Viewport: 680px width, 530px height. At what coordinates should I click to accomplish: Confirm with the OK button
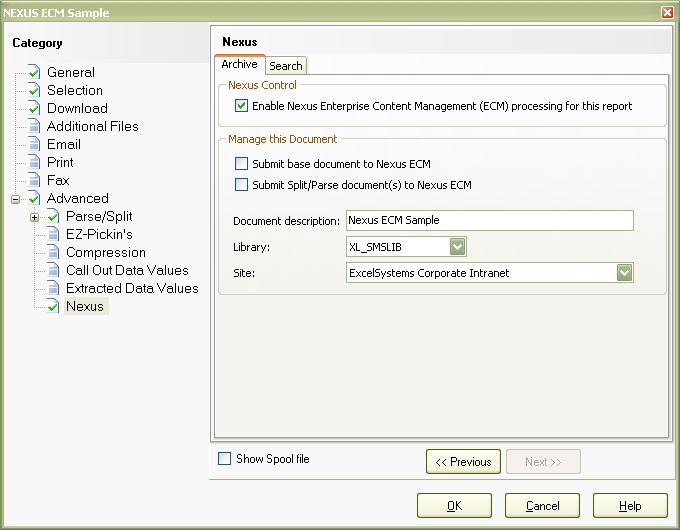(454, 506)
